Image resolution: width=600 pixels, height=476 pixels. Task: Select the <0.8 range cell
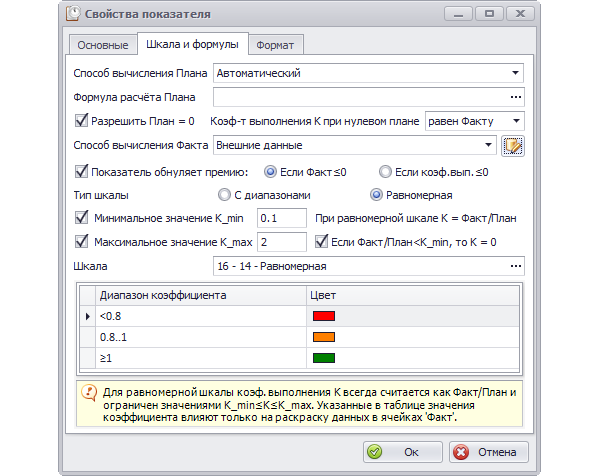click(201, 316)
